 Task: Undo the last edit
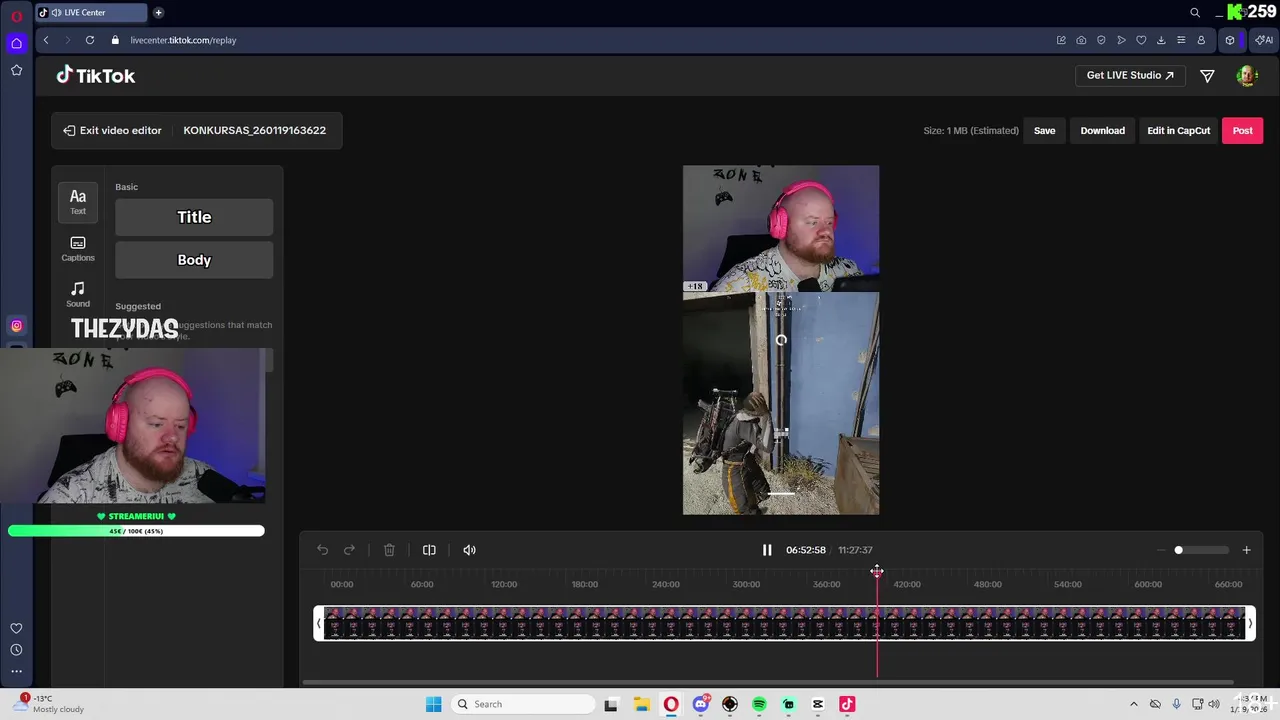click(322, 550)
